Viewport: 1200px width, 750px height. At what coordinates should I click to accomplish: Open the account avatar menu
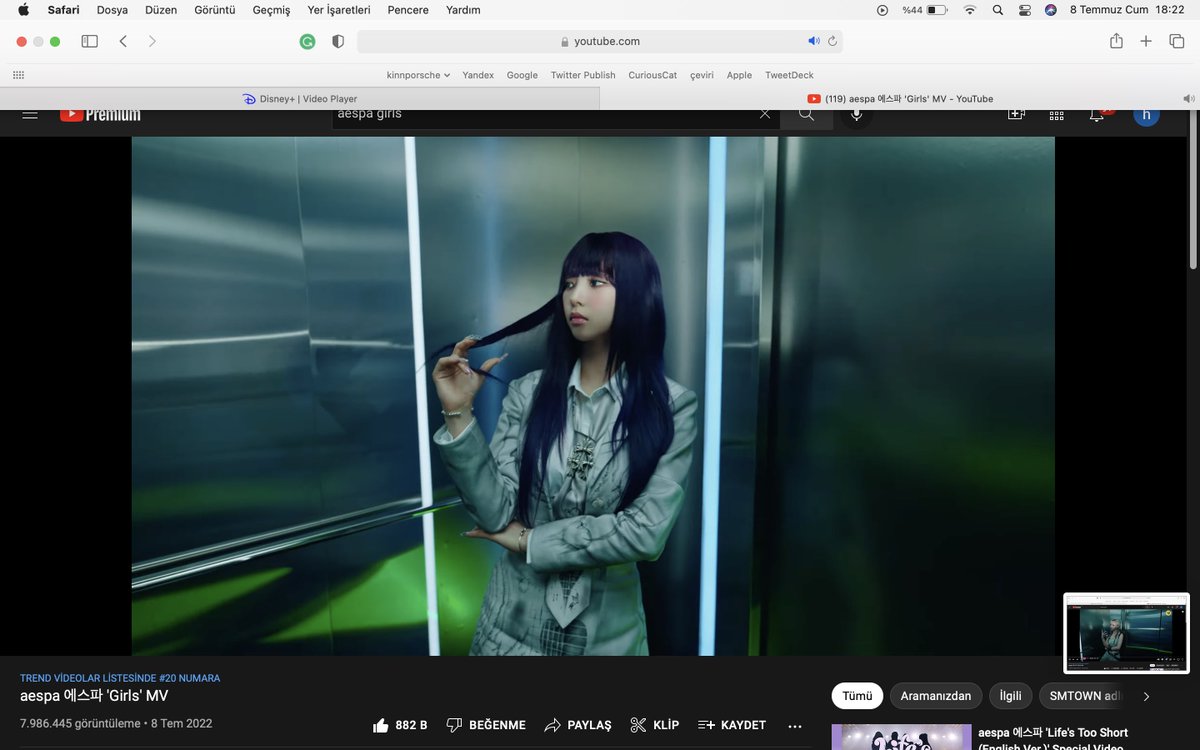pos(1146,116)
